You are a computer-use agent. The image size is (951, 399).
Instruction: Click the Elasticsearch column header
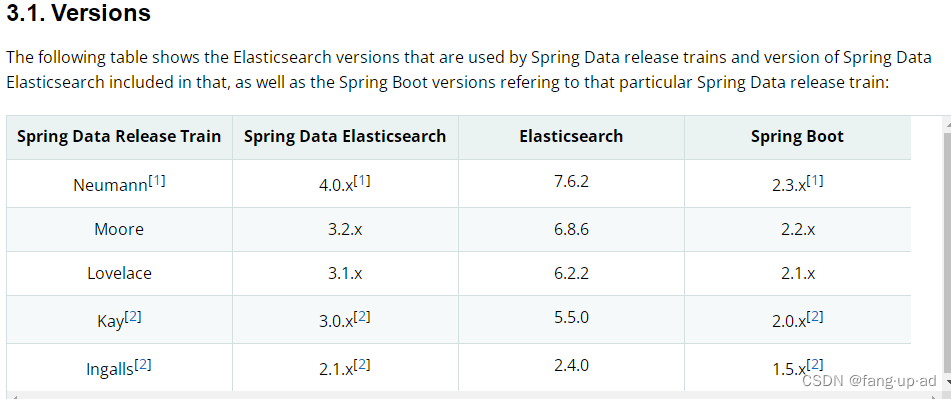click(571, 136)
